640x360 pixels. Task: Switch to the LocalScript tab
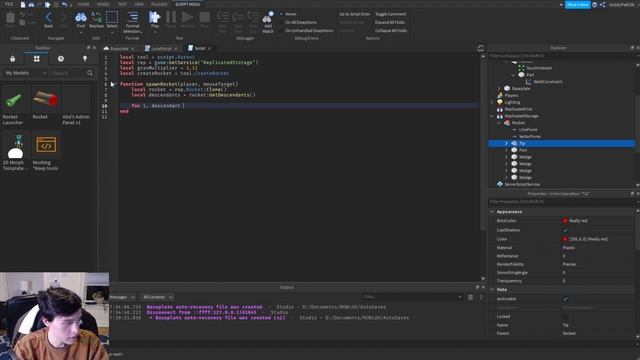pos(161,49)
